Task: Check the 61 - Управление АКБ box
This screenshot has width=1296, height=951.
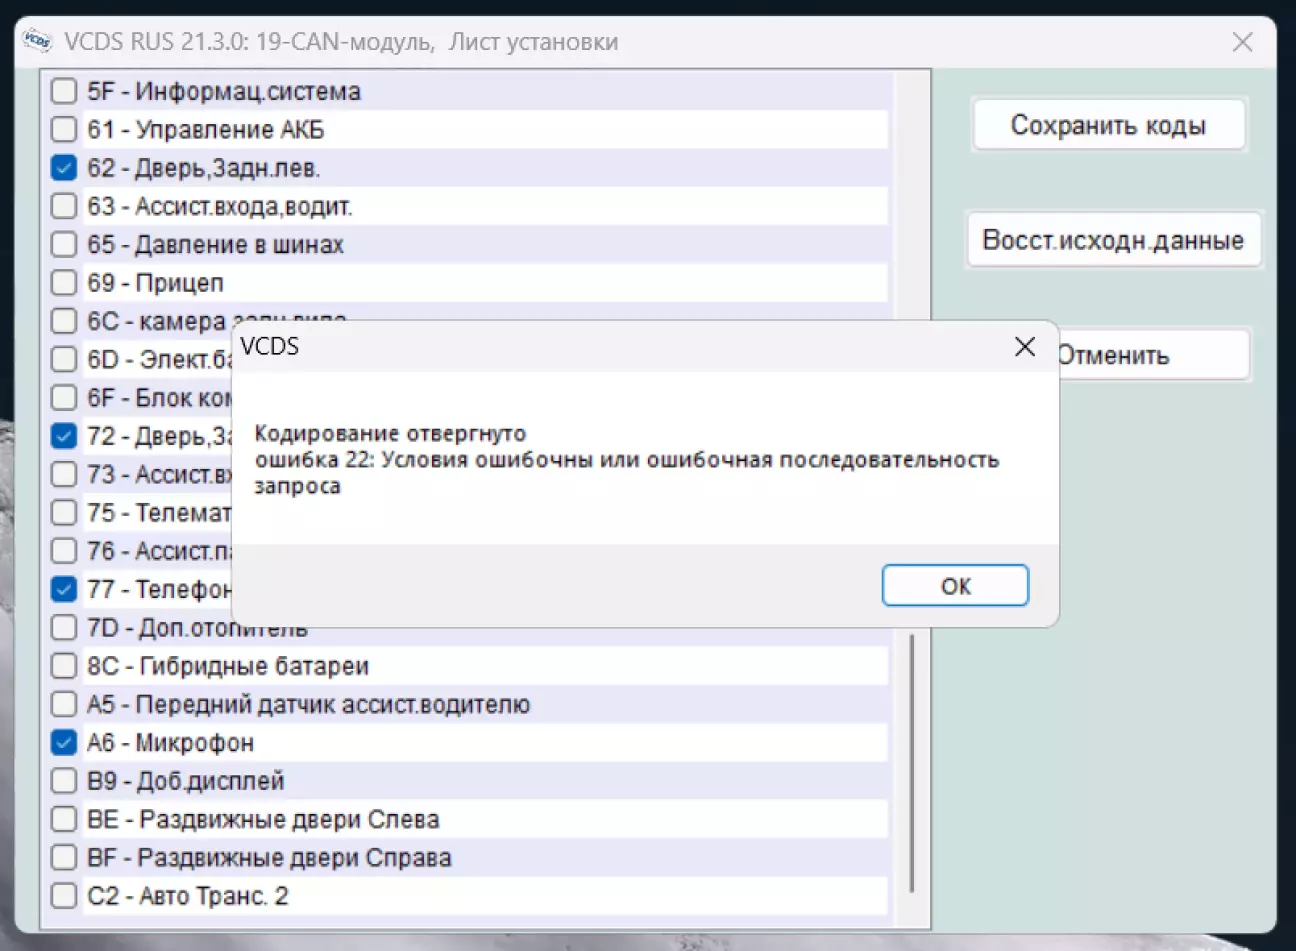Action: pos(64,129)
